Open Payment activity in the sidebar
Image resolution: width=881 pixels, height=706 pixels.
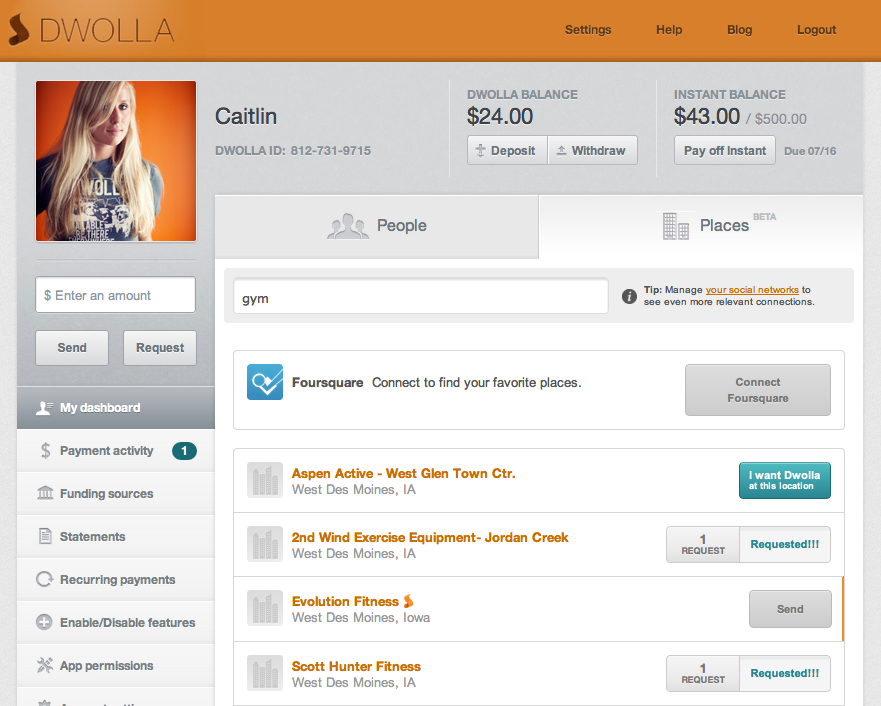[116, 450]
